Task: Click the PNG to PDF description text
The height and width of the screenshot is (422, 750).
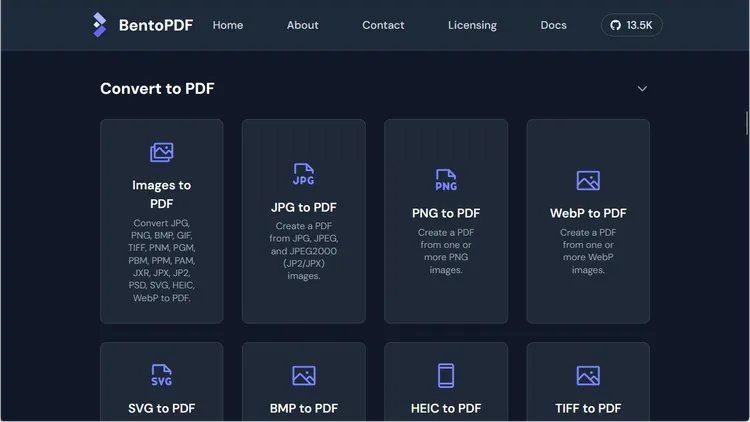Action: click(446, 251)
